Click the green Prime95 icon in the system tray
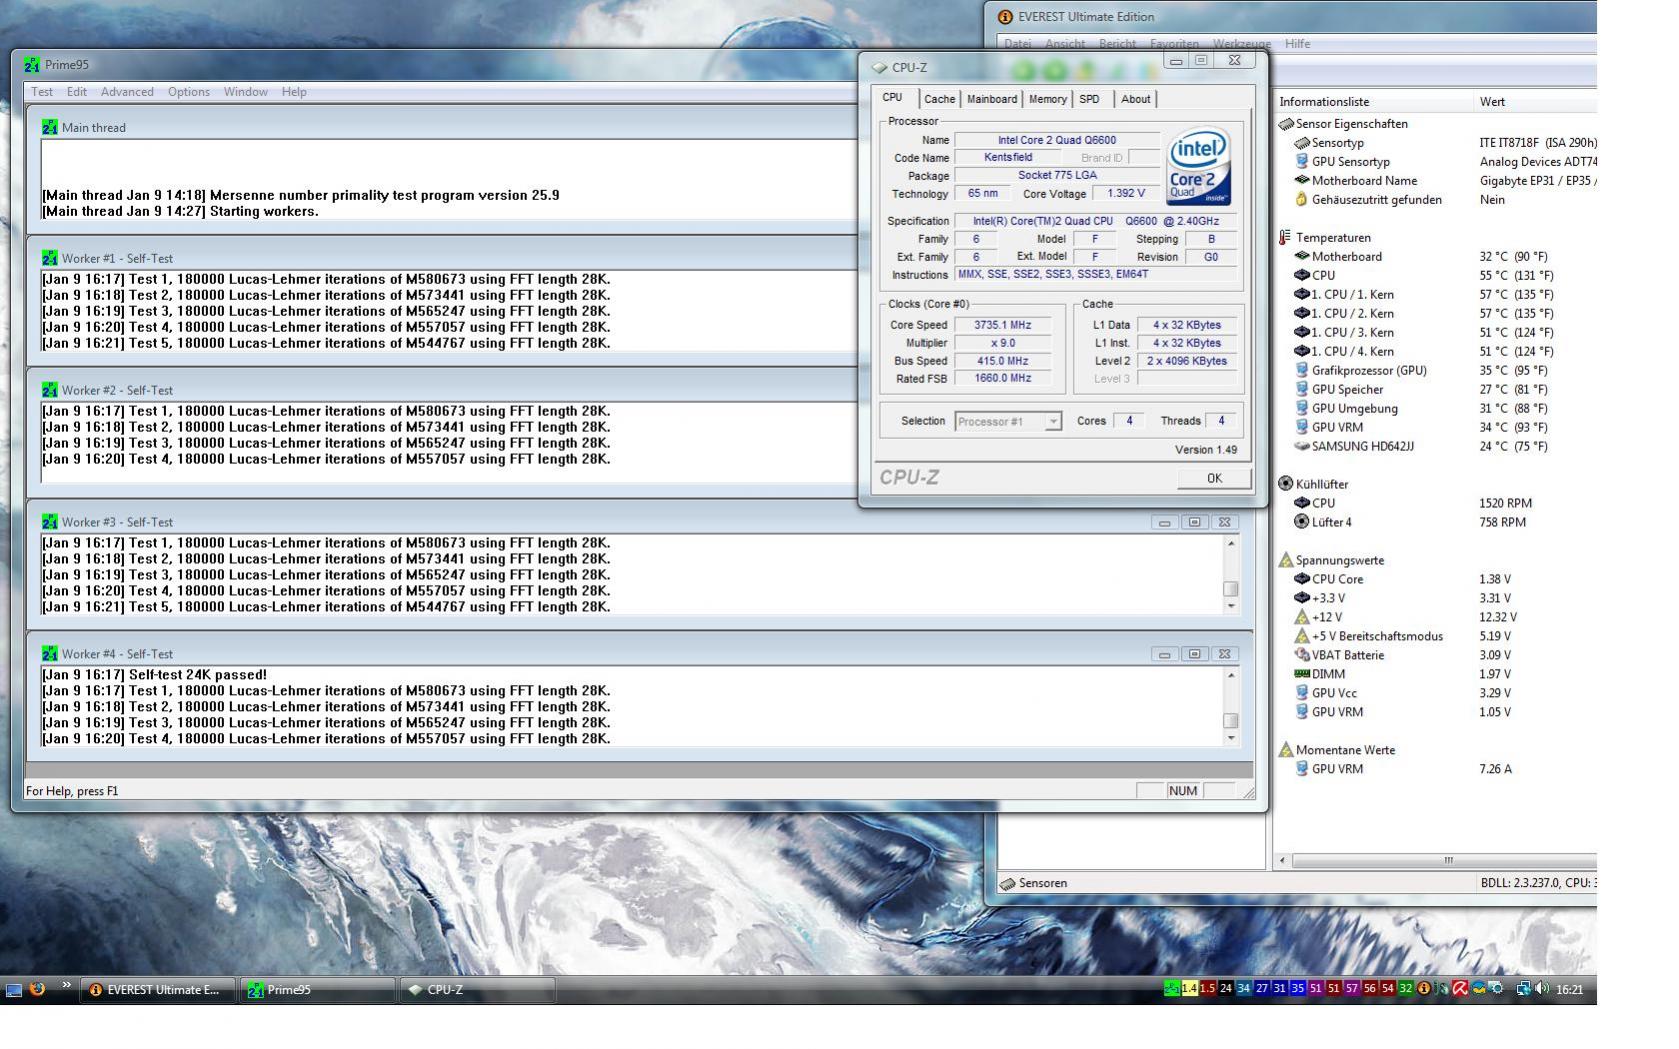The image size is (1679, 1049). tap(1171, 989)
